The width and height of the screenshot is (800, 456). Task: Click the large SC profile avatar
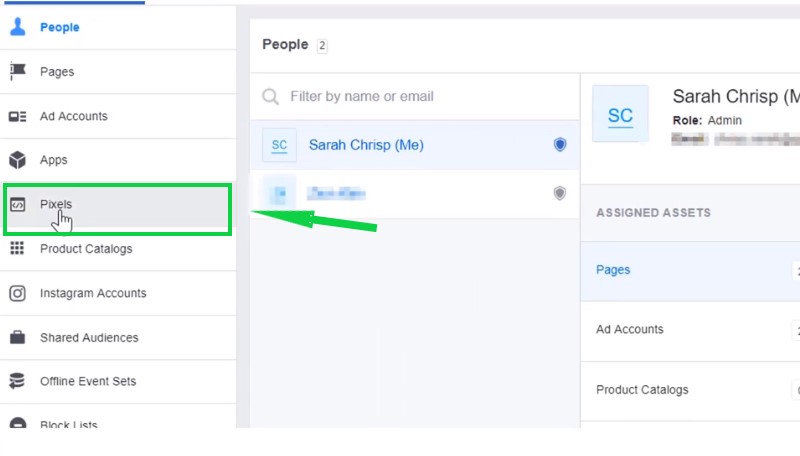(620, 114)
